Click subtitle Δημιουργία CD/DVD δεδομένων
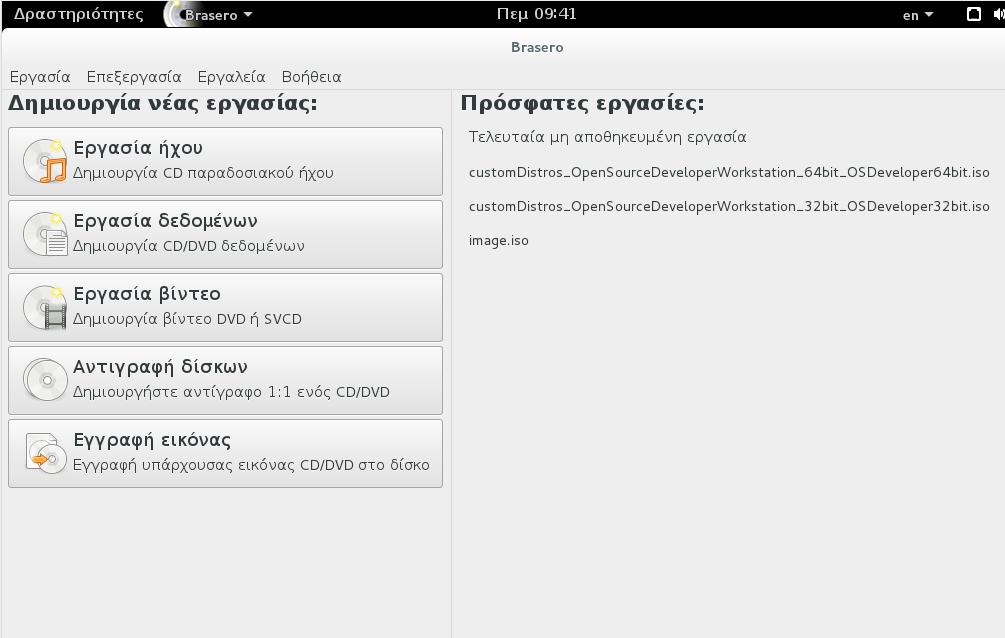The width and height of the screenshot is (1005, 638). click(x=188, y=246)
